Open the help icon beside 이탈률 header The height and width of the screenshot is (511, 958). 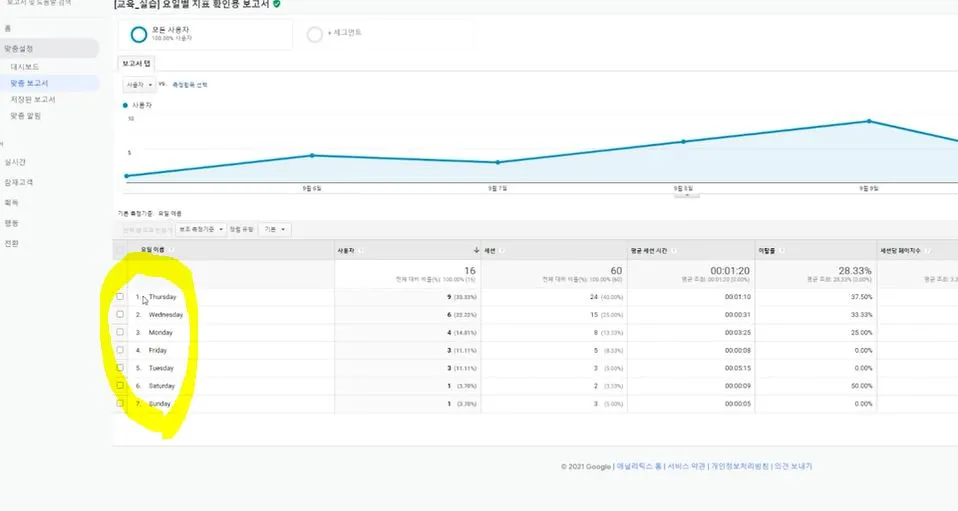782,251
